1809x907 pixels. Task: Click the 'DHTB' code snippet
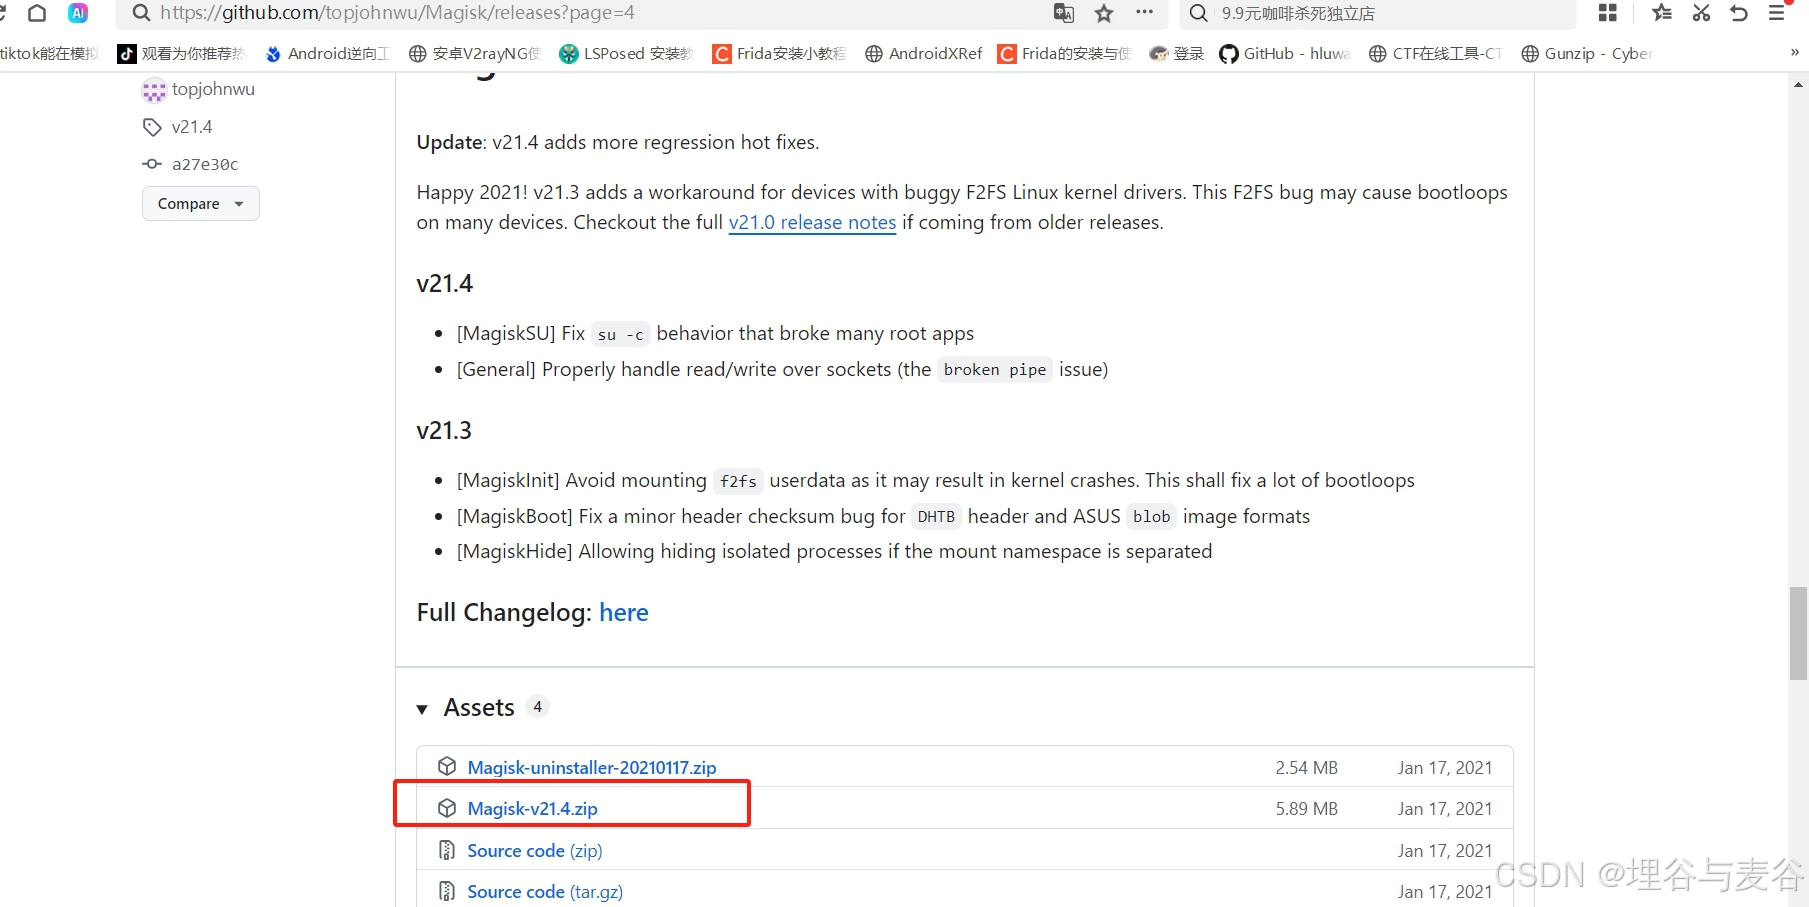click(936, 517)
